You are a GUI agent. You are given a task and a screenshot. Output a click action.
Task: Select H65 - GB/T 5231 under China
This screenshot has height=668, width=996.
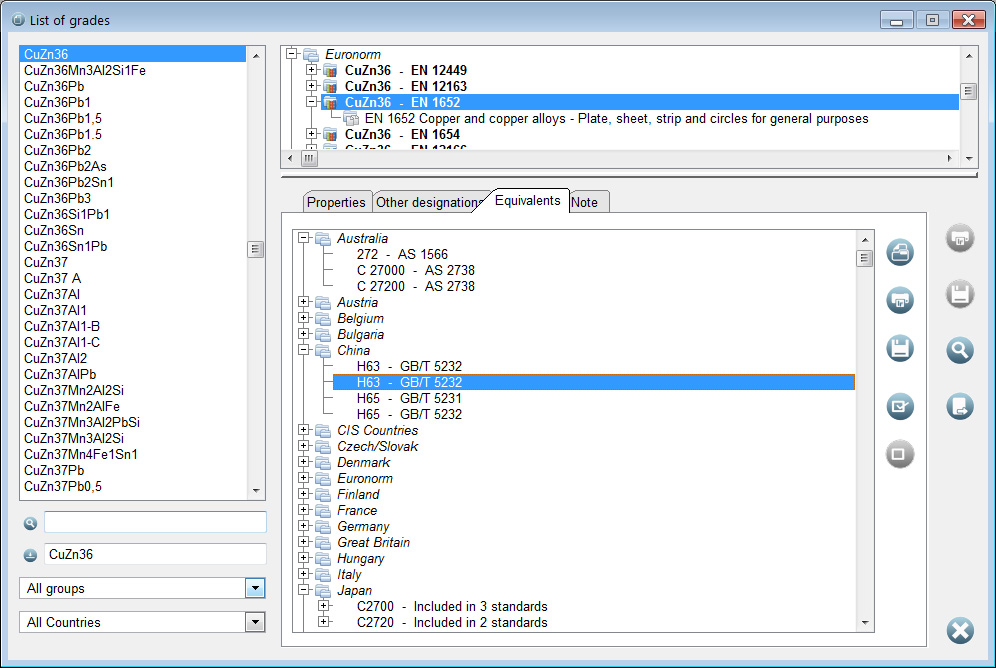coord(409,398)
